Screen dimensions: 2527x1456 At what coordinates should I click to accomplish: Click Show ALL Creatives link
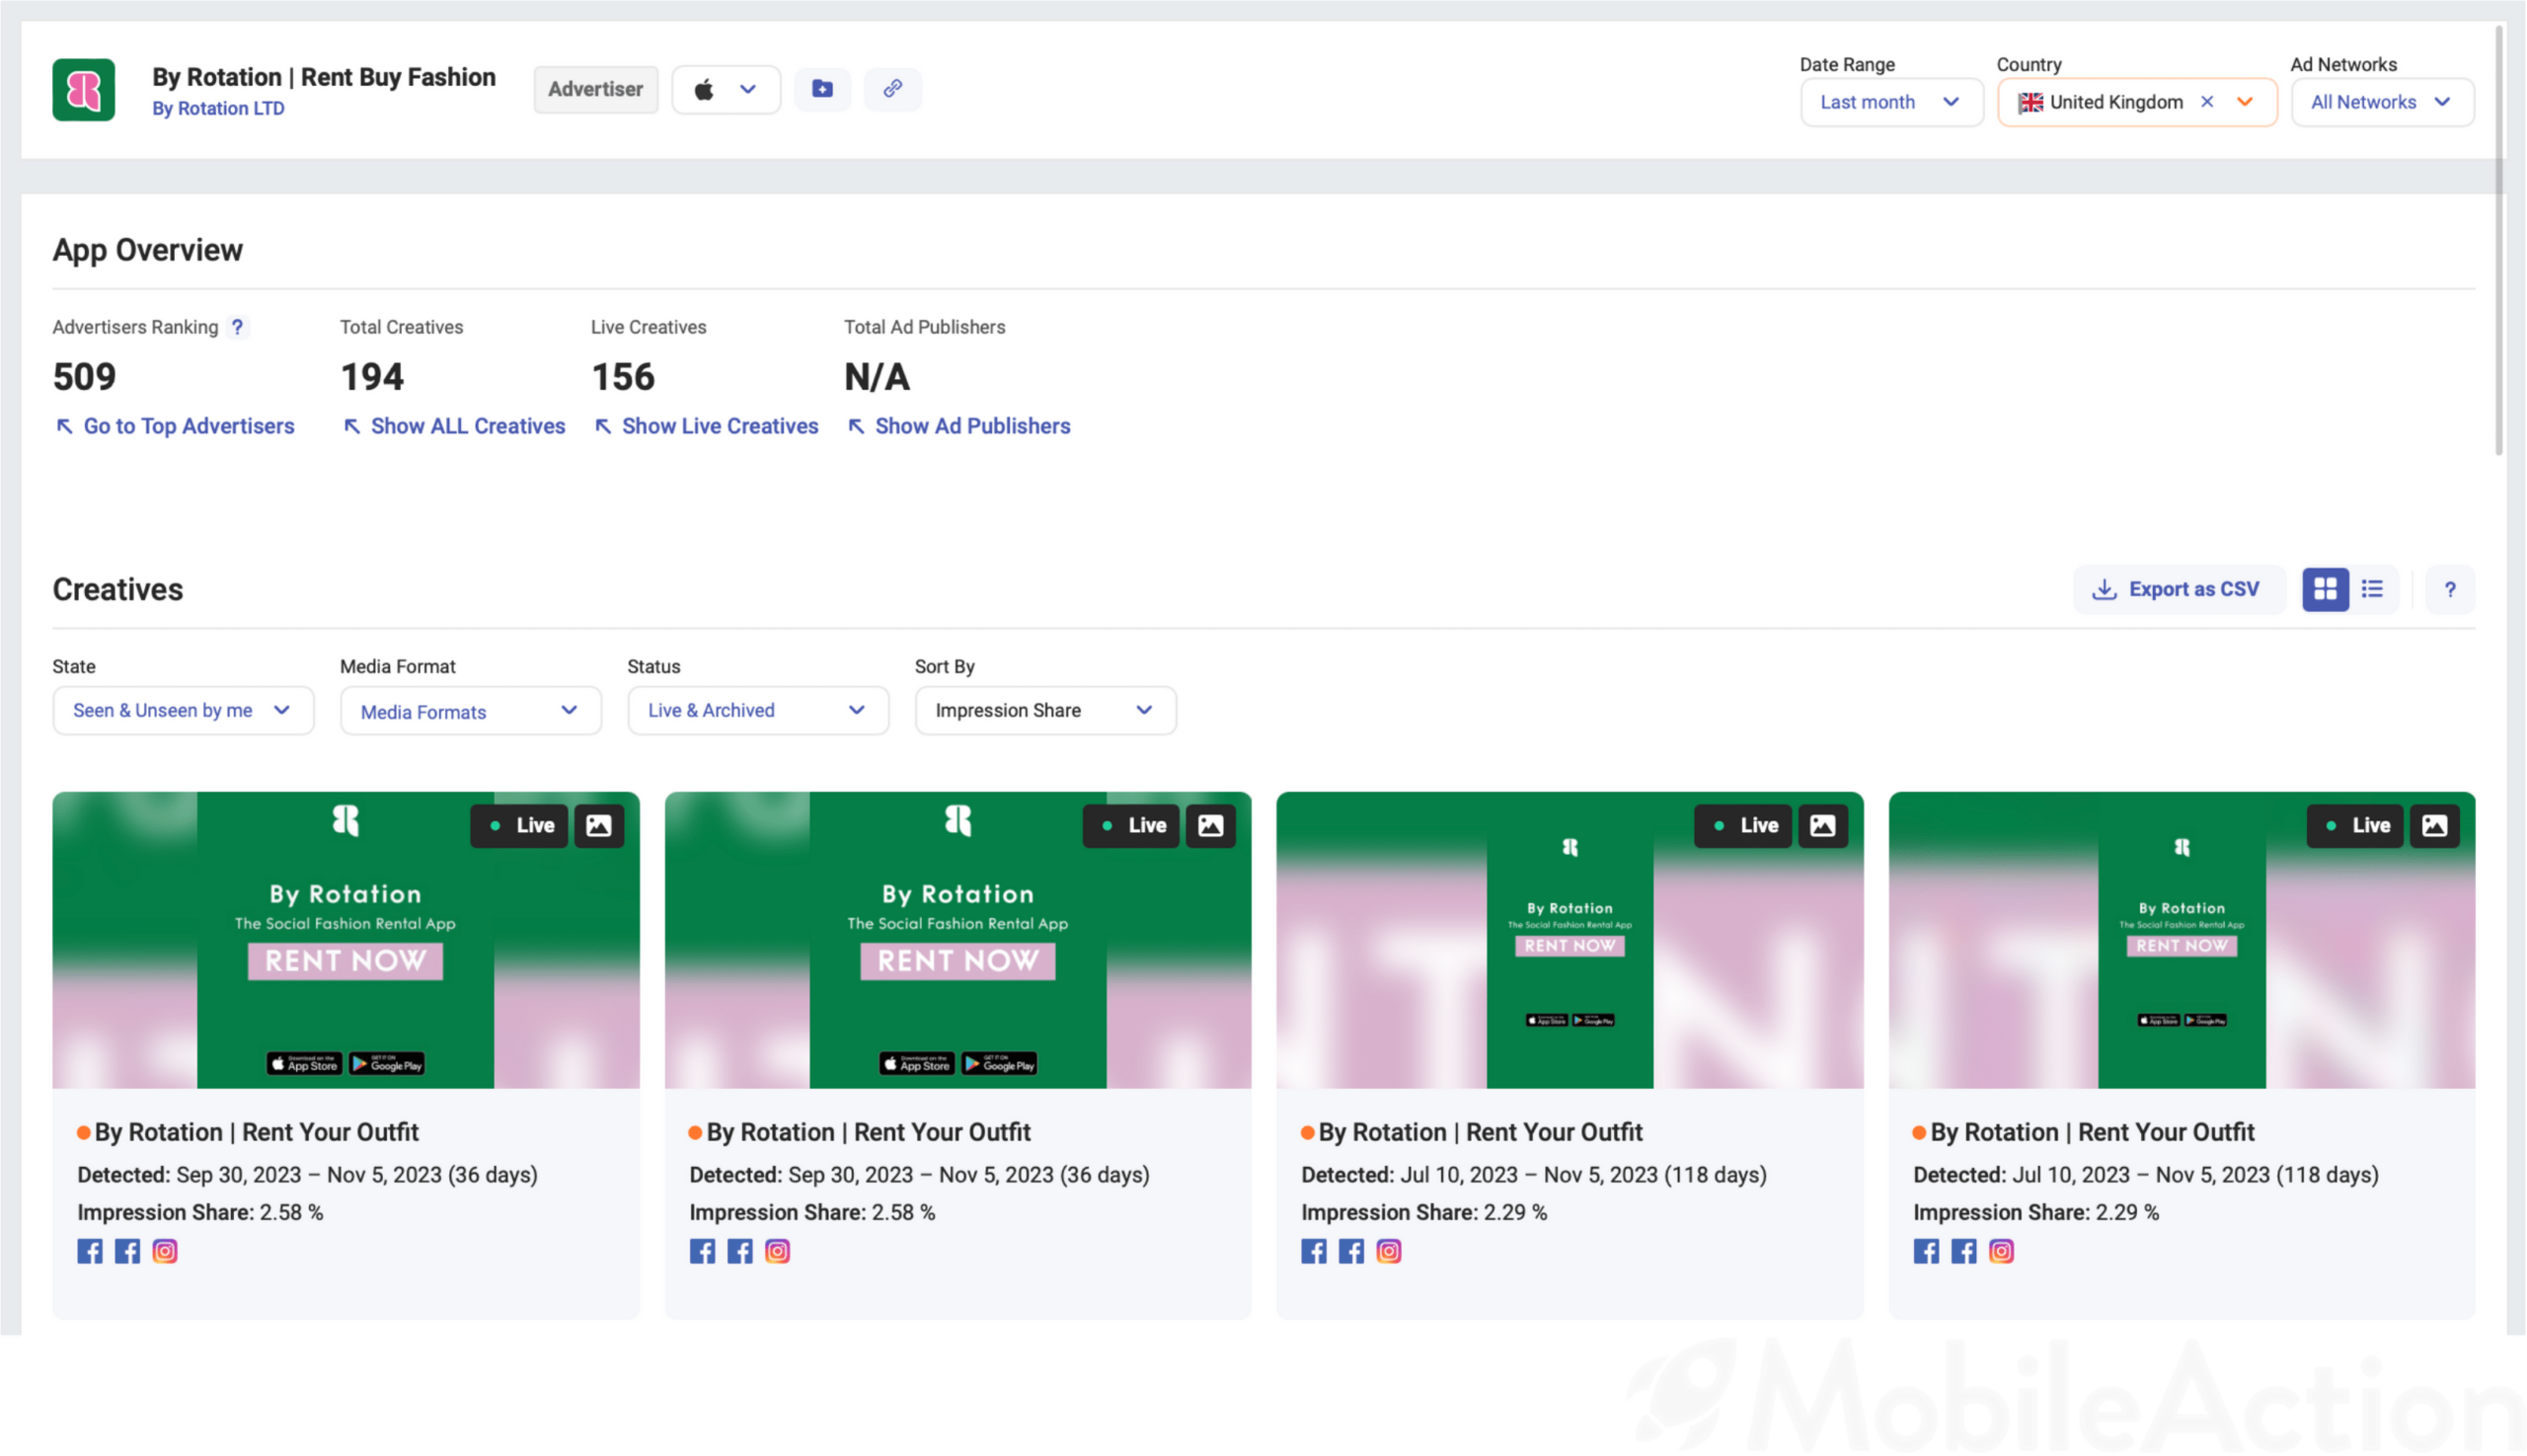coord(454,426)
